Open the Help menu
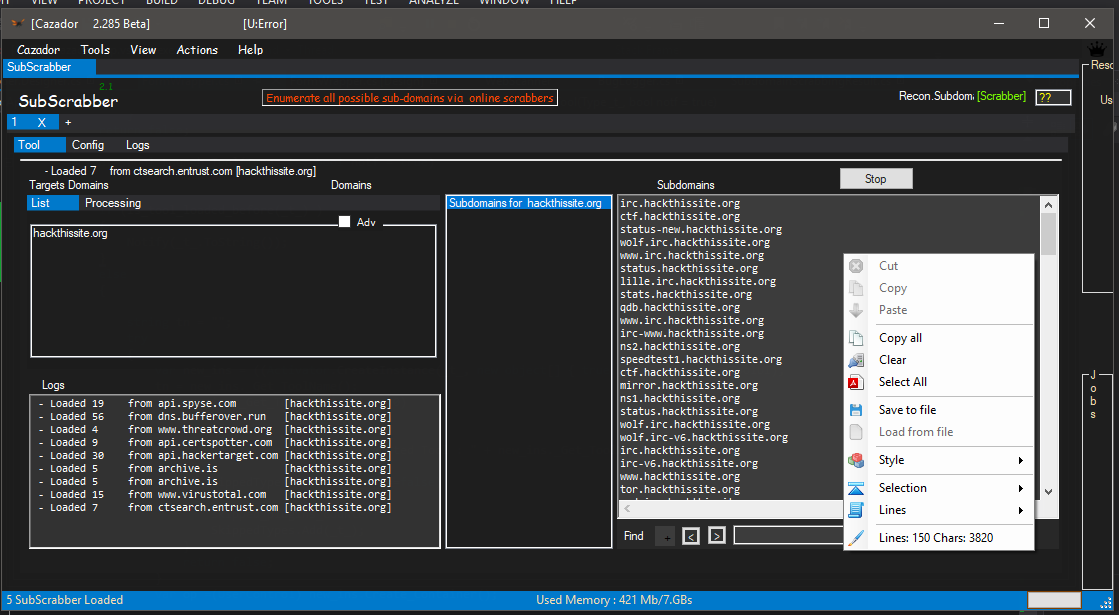1119x615 pixels. coord(250,50)
